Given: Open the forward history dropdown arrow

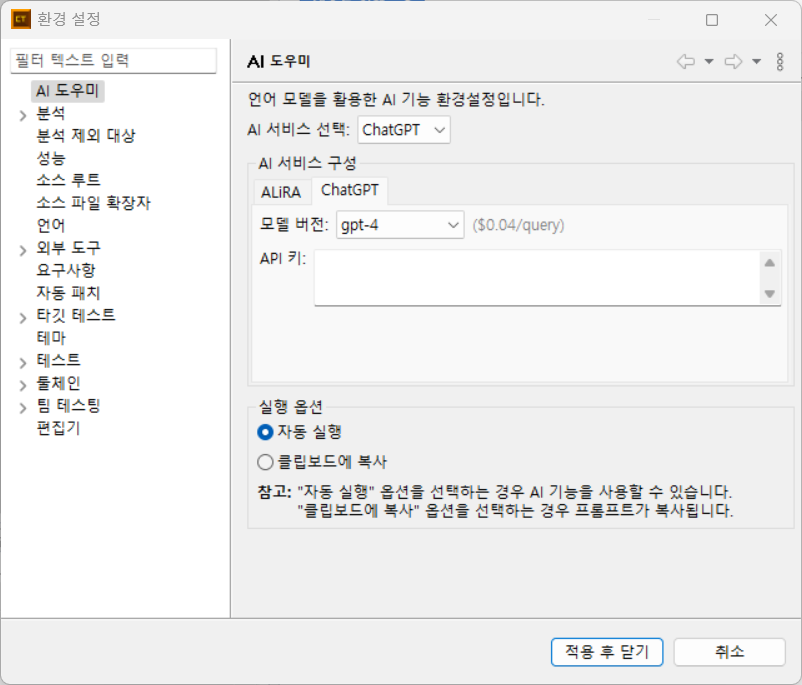Looking at the screenshot, I should tap(756, 61).
